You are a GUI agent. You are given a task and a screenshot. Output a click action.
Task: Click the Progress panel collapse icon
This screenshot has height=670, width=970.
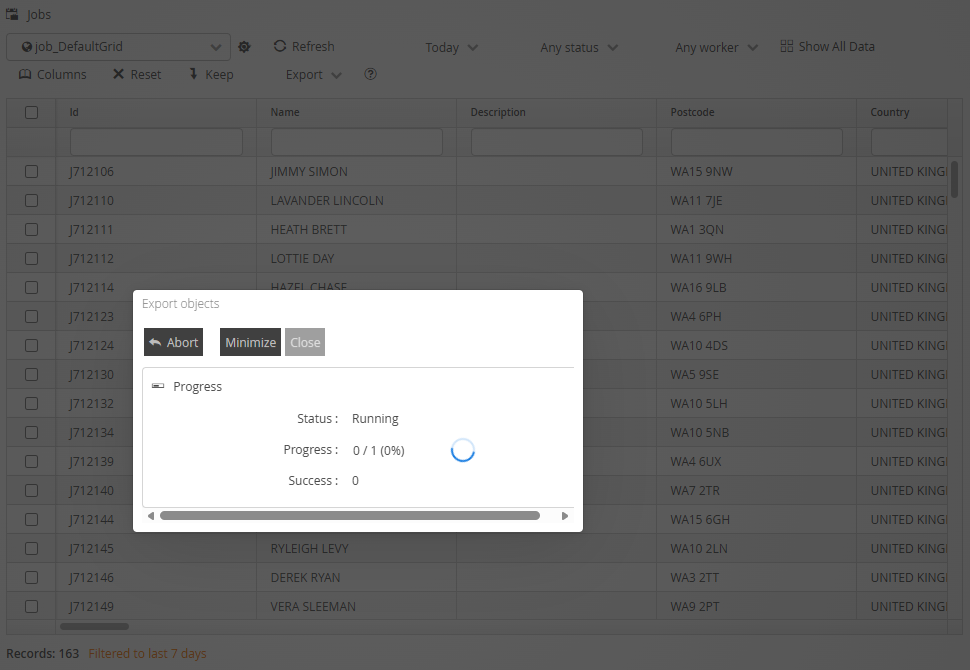[x=158, y=386]
